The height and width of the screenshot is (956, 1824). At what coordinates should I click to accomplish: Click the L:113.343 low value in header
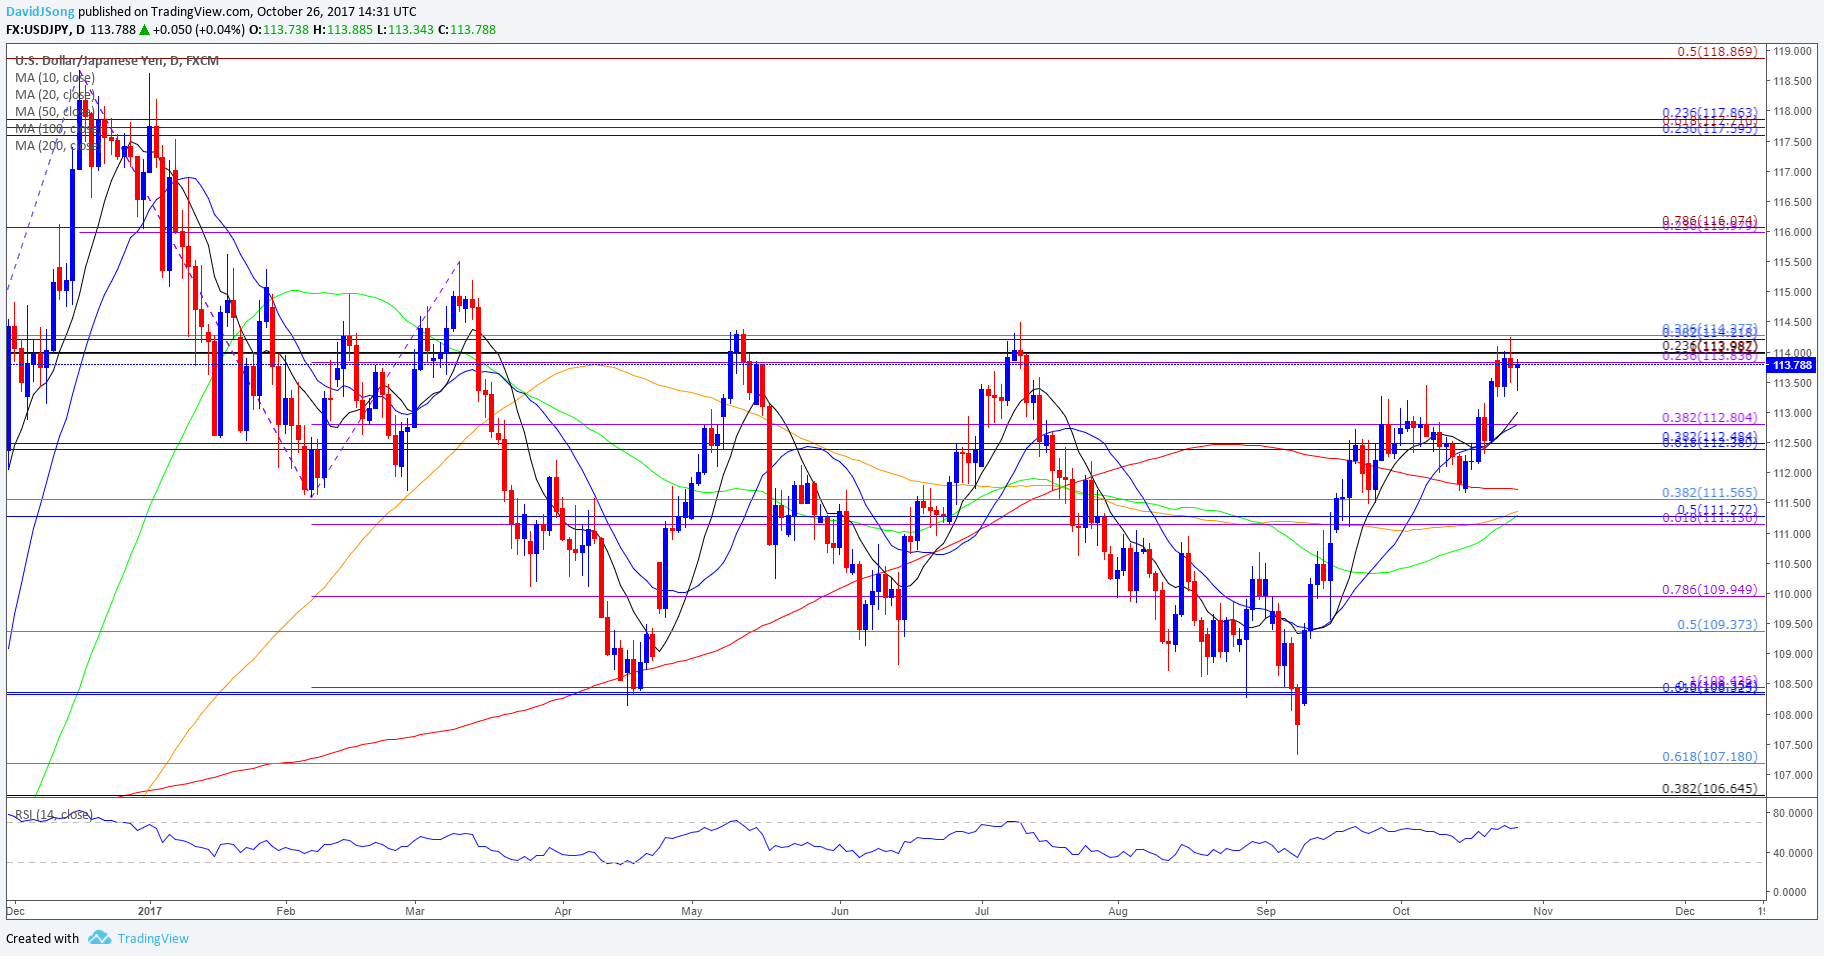(406, 30)
